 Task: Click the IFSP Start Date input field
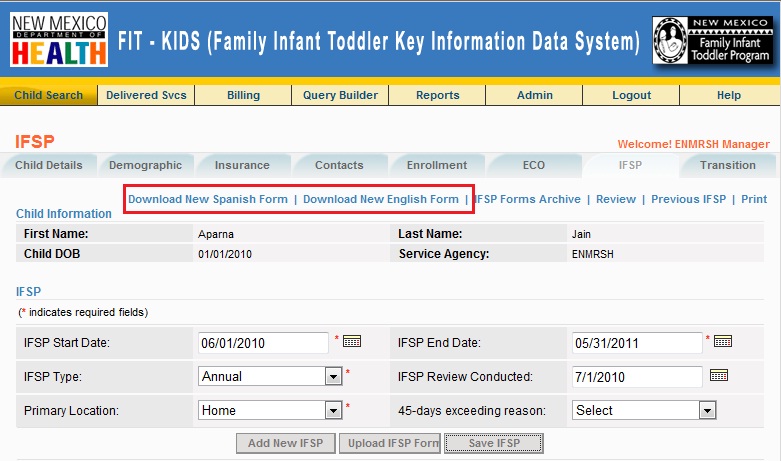point(263,343)
